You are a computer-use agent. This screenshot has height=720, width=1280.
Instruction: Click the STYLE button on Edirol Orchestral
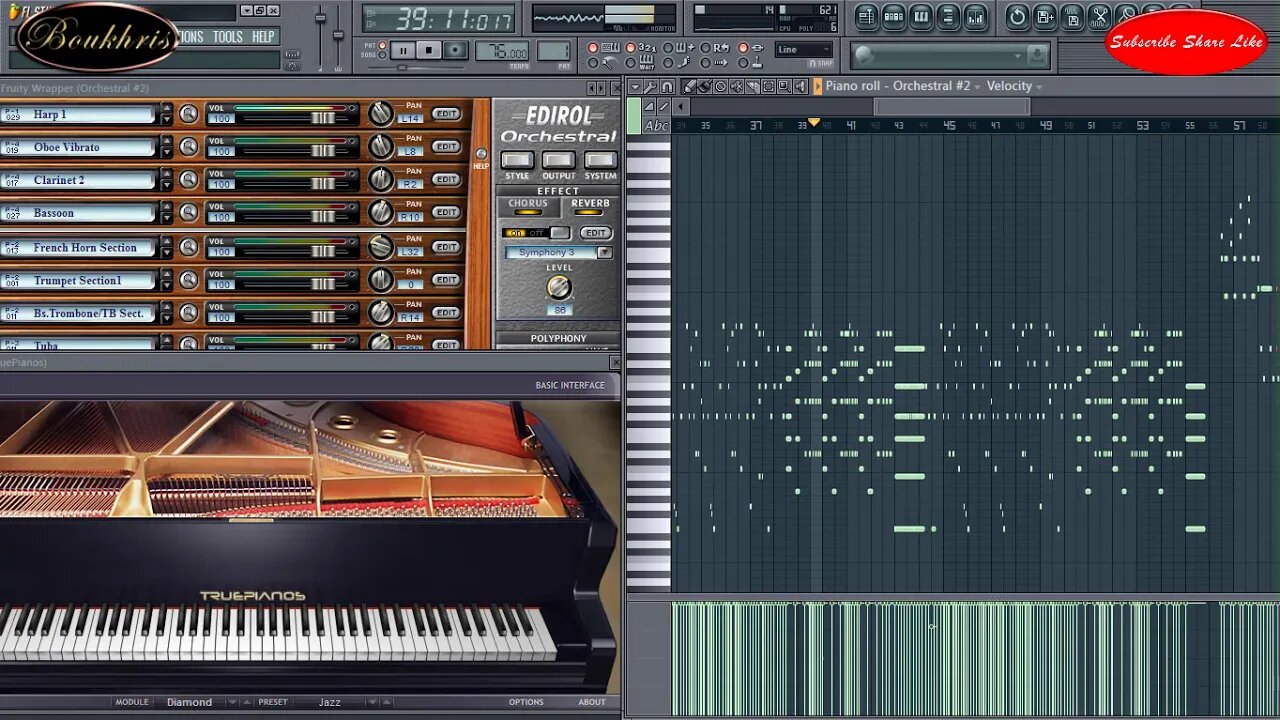pyautogui.click(x=517, y=160)
